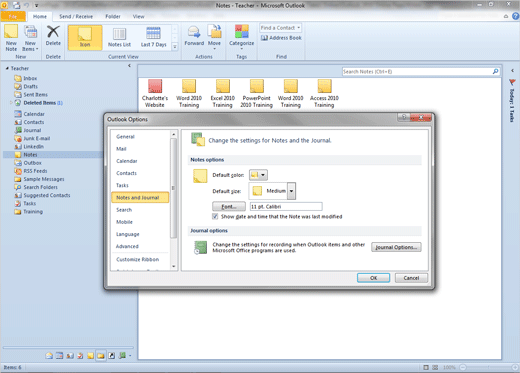This screenshot has width=520, height=373.
Task: Switch to Notes List view
Action: 119,37
